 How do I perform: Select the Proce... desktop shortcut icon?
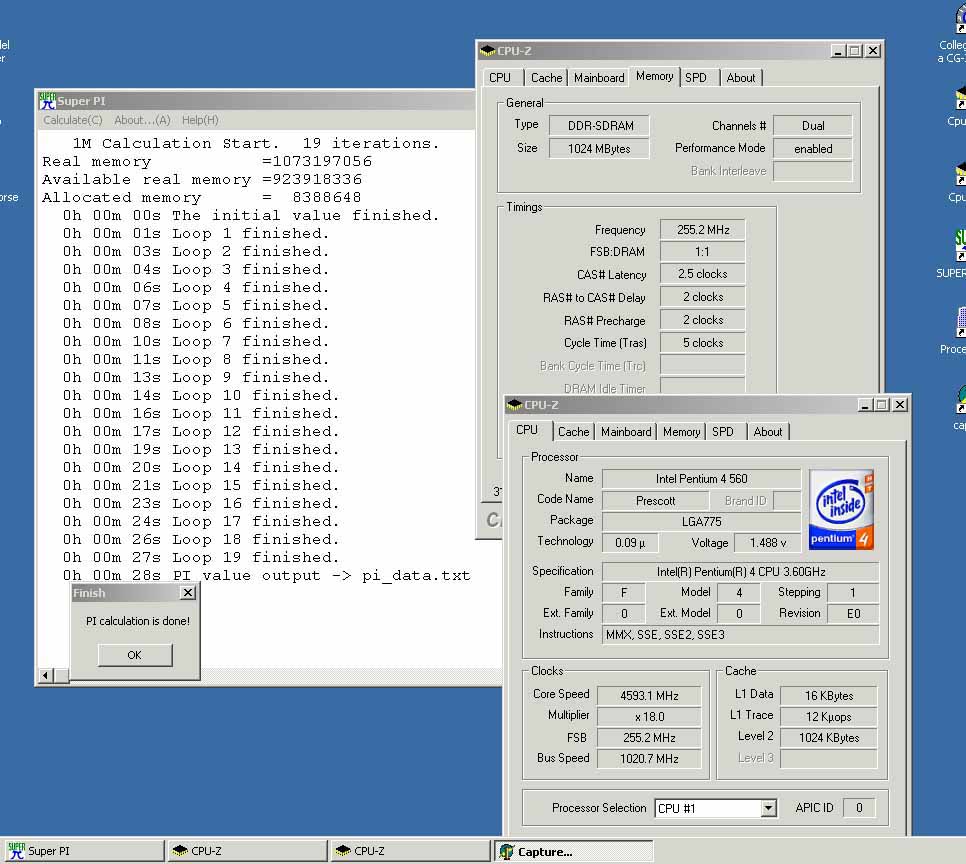pyautogui.click(x=960, y=322)
